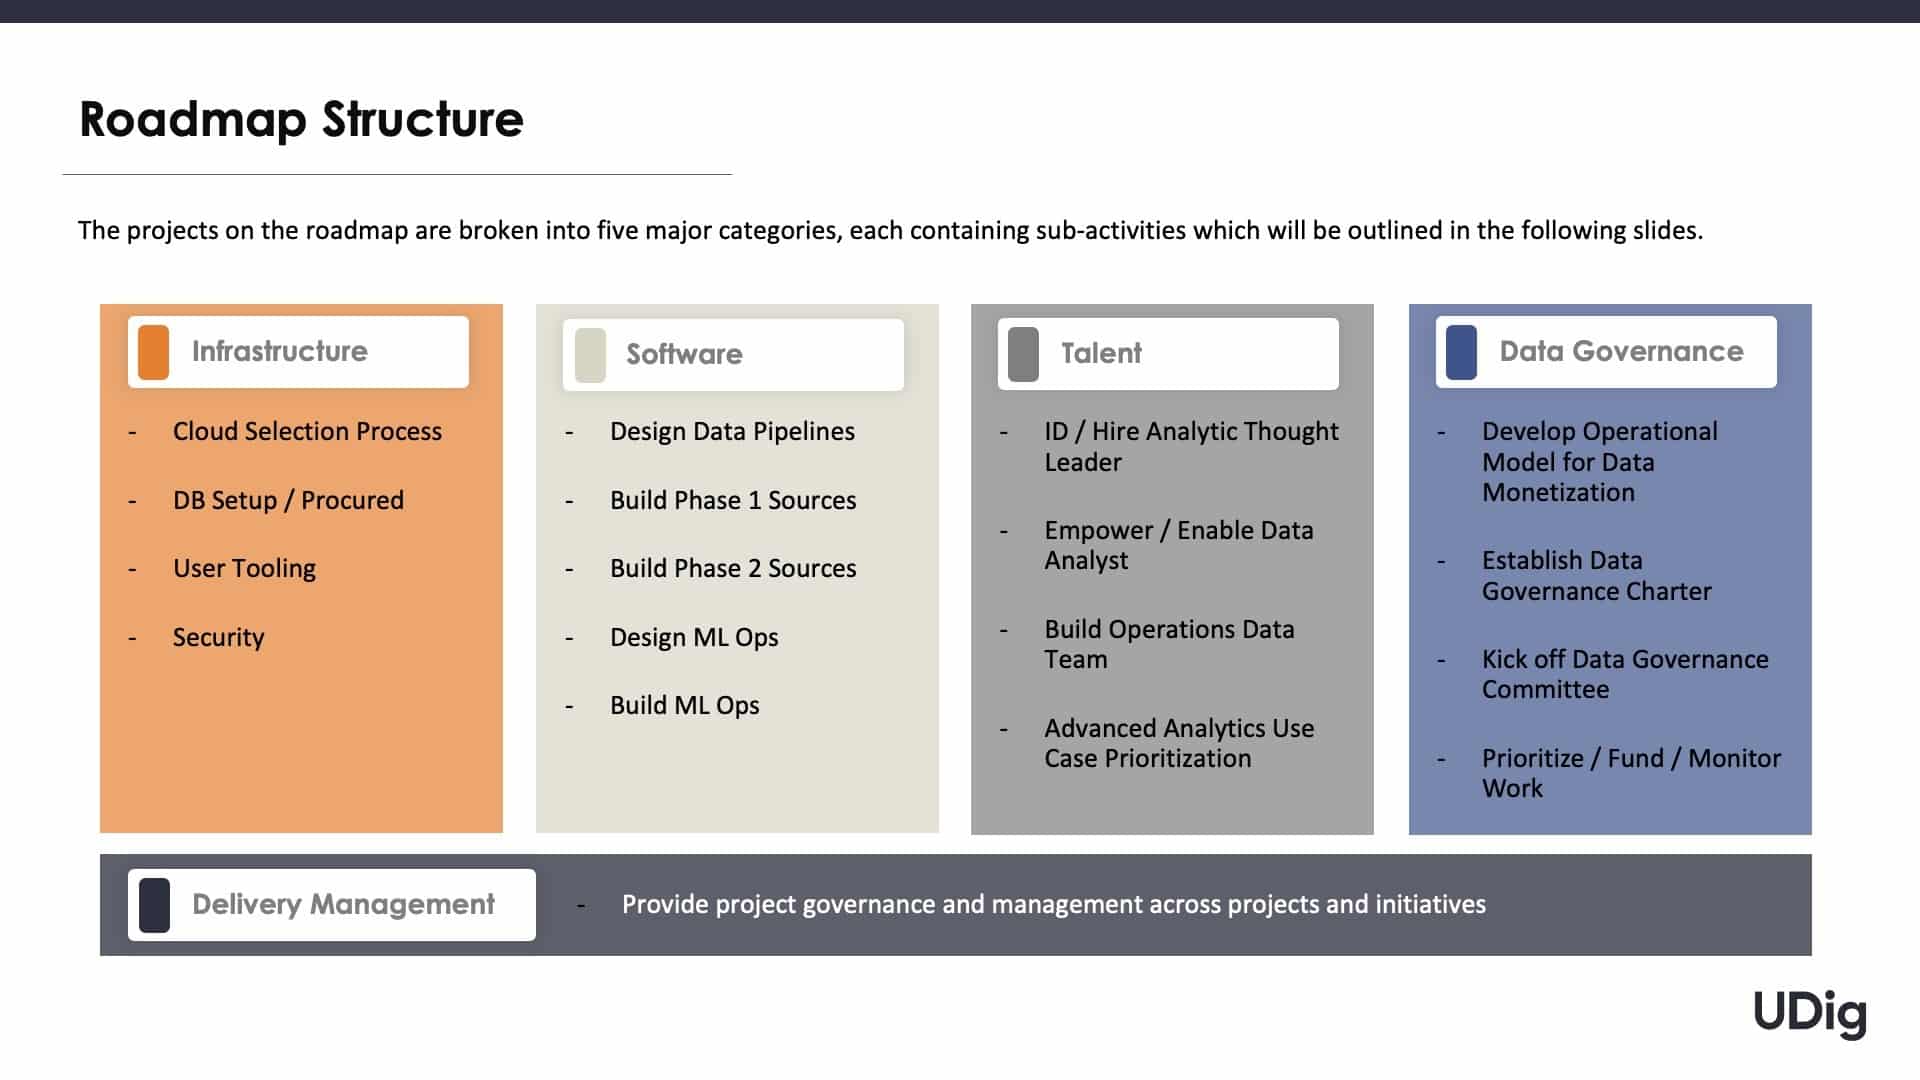Select the Infrastructure header label
The image size is (1920, 1080).
pyautogui.click(x=280, y=351)
